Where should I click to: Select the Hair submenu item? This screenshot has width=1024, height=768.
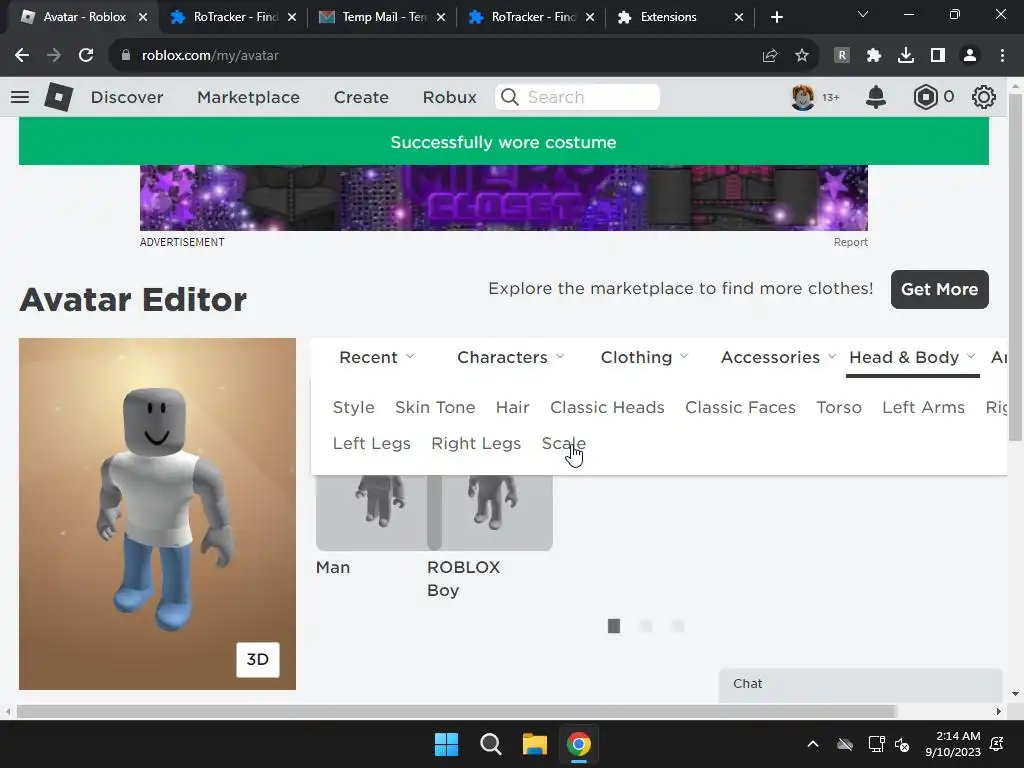coord(513,408)
